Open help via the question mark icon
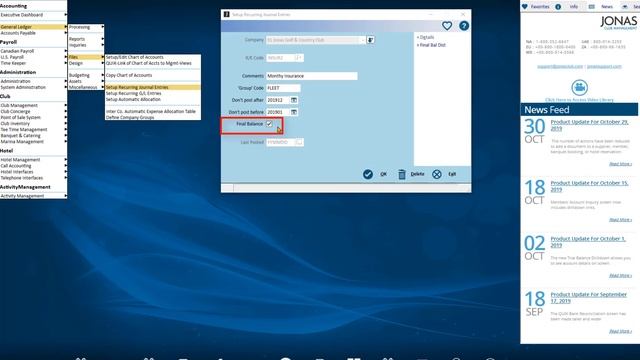640x360 pixels. pyautogui.click(x=464, y=26)
